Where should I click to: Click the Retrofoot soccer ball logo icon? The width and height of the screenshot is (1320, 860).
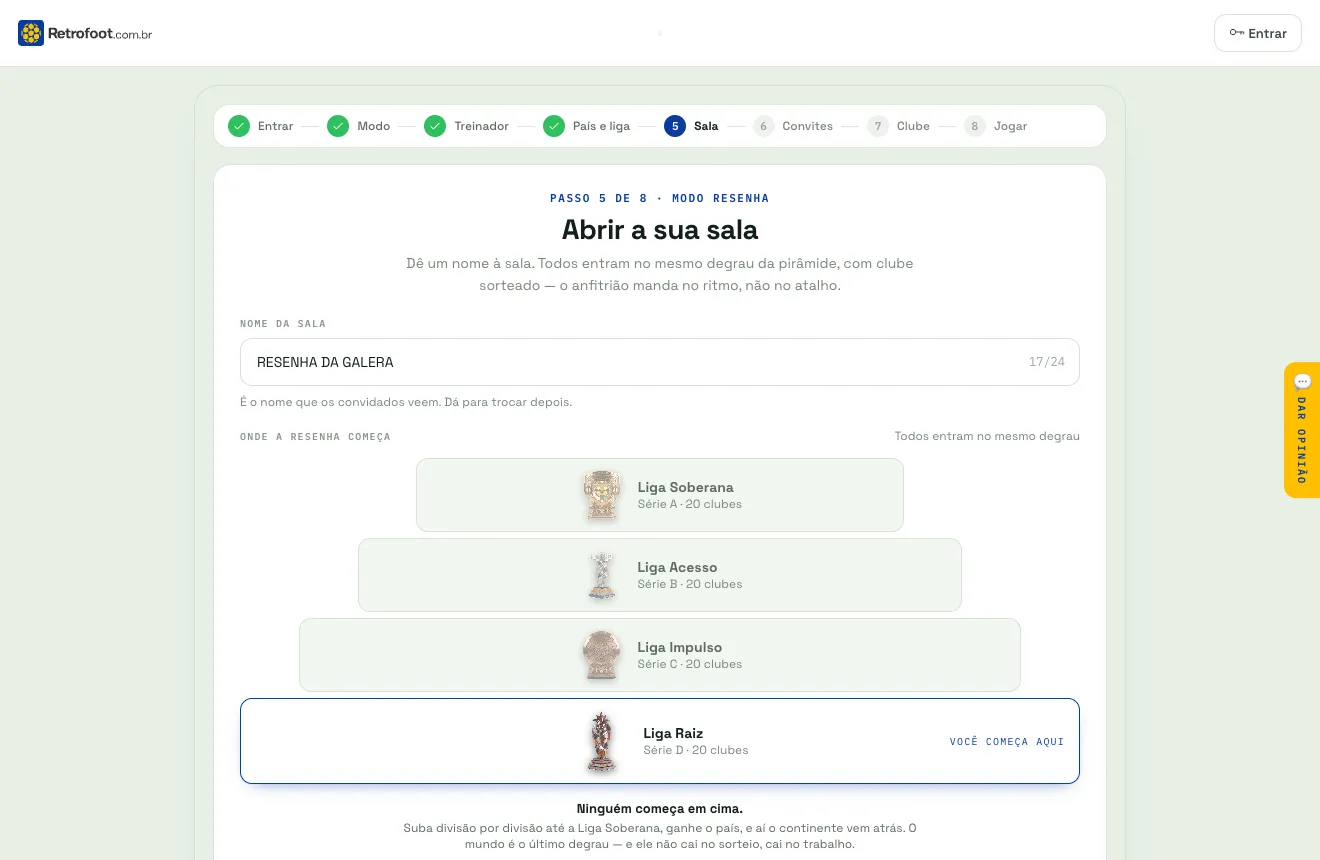coord(31,33)
